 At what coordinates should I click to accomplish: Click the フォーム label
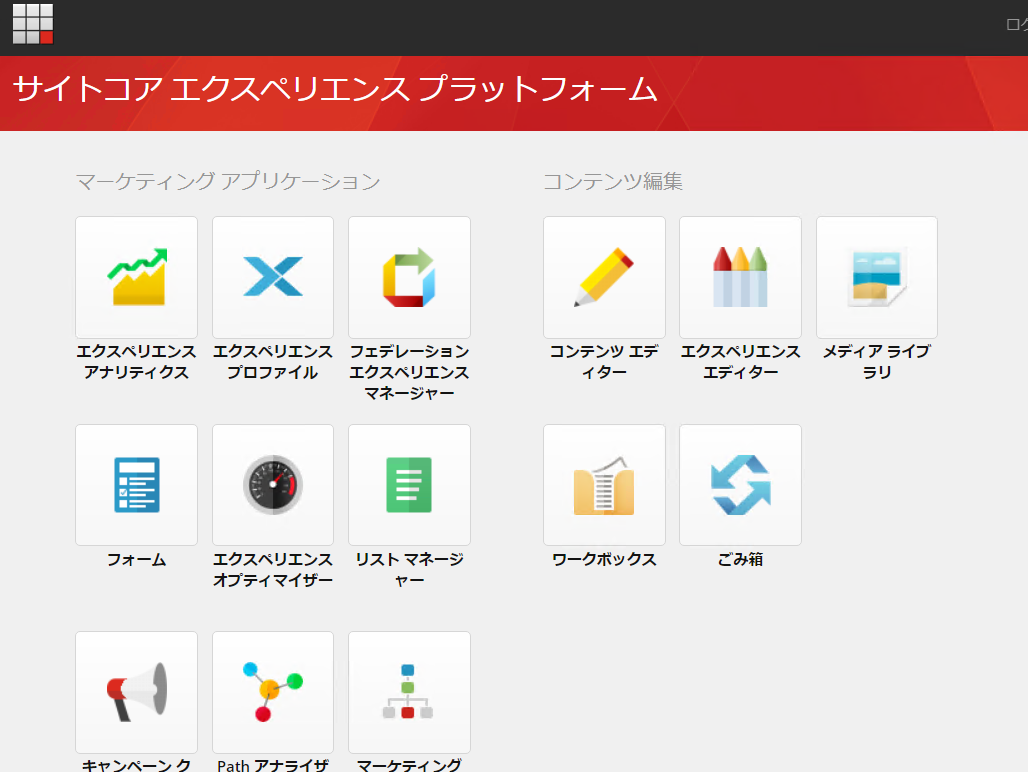click(136, 559)
